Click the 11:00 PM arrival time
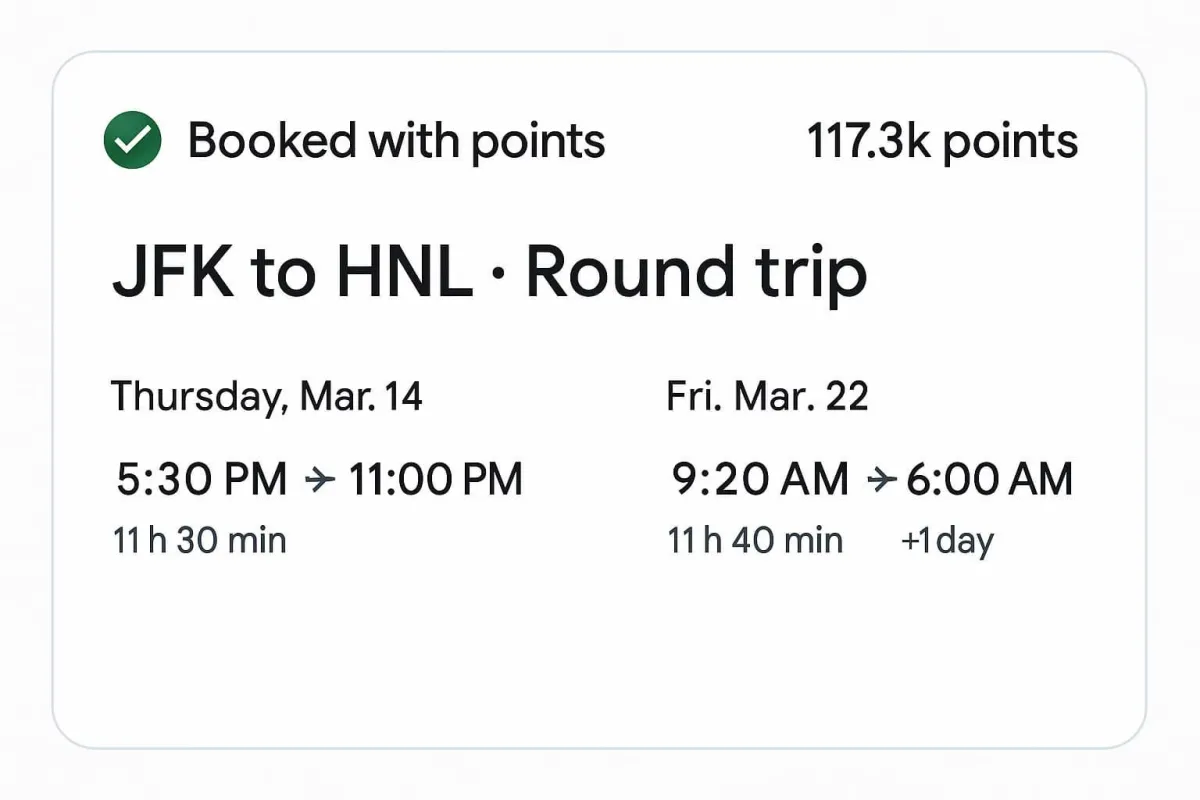Image resolution: width=1200 pixels, height=800 pixels. (435, 480)
